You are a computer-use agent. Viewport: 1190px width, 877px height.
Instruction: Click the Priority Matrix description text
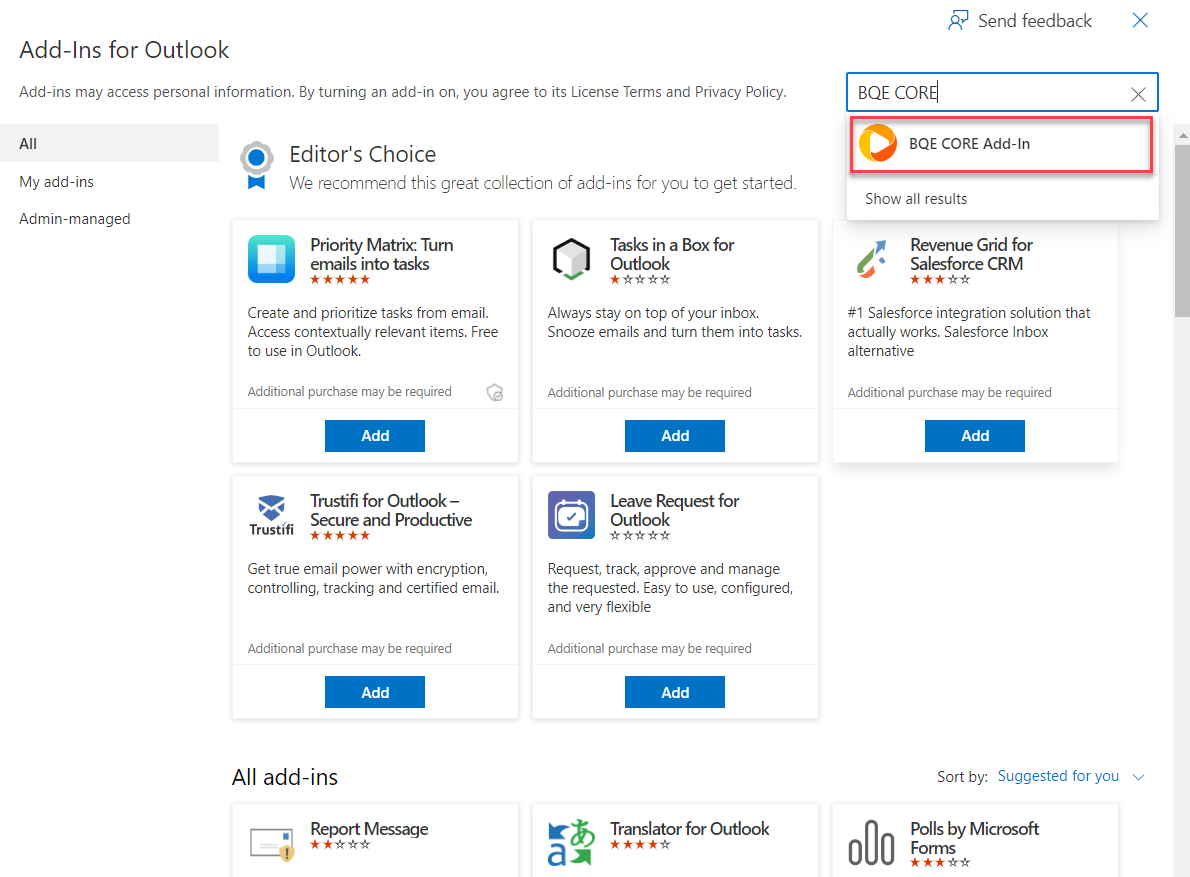[373, 332]
